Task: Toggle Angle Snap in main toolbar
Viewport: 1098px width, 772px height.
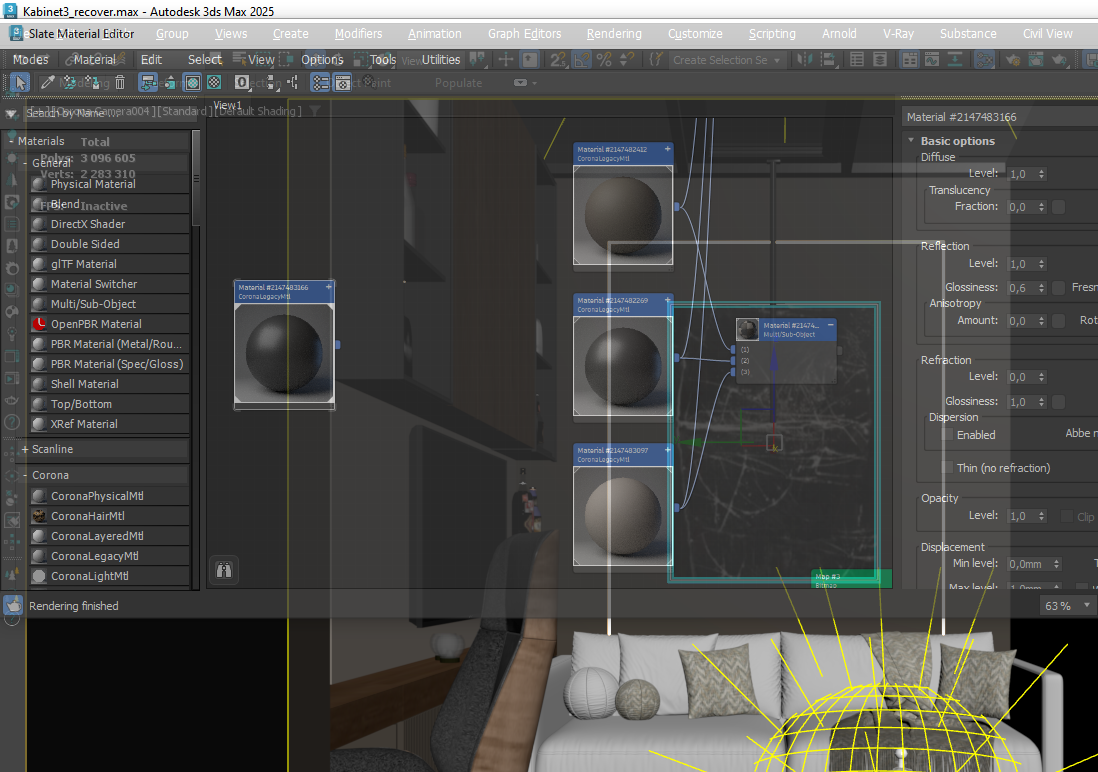Action: pyautogui.click(x=582, y=60)
